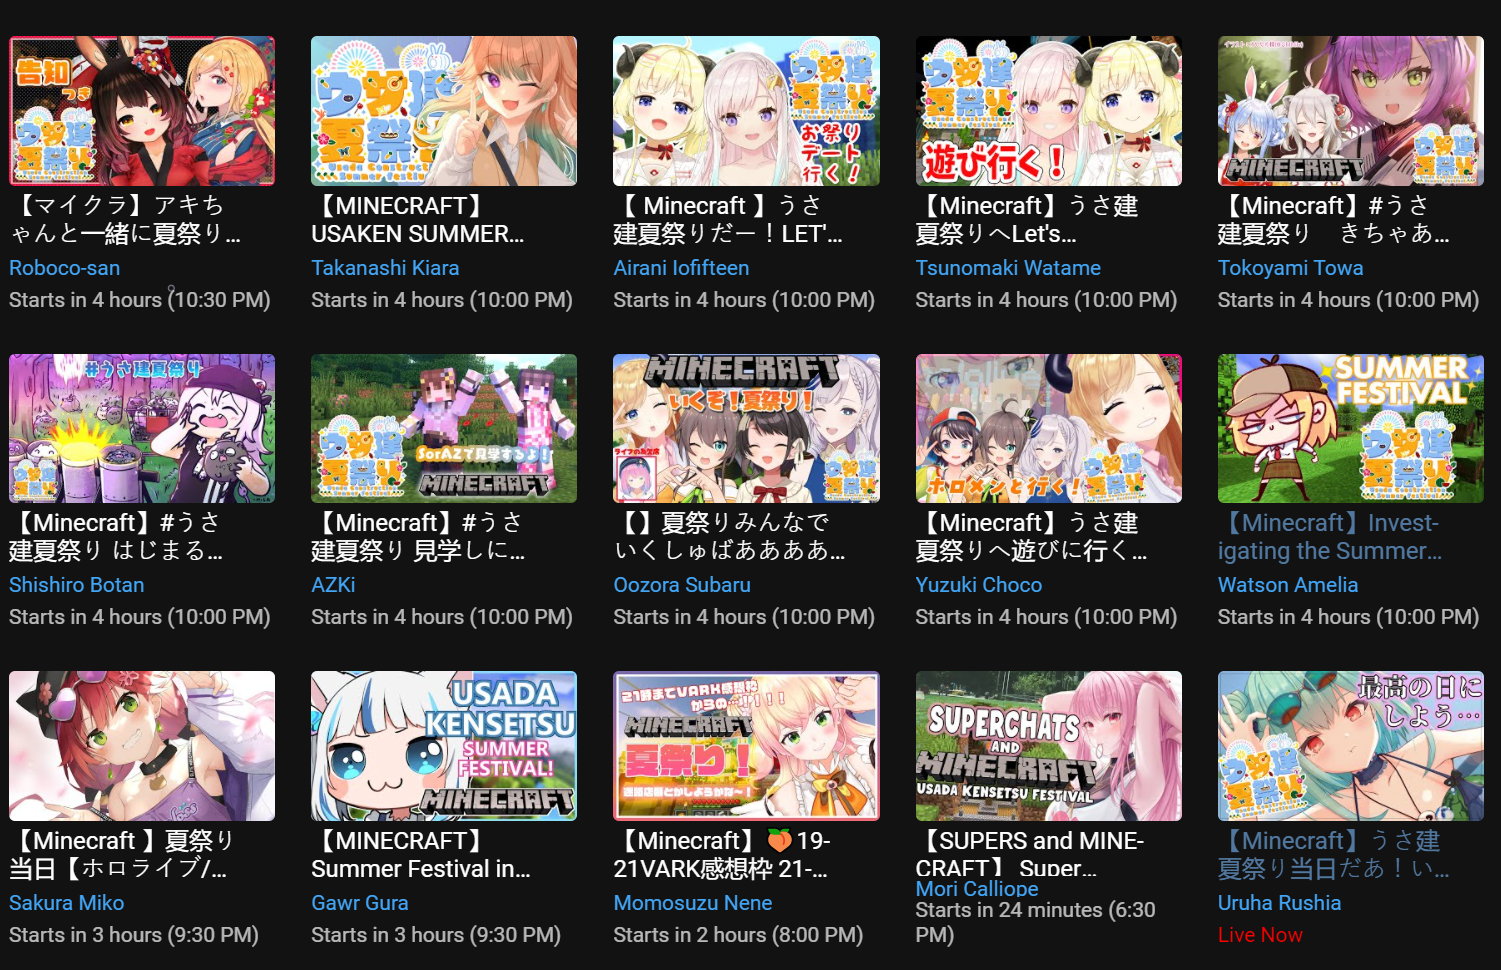
Task: Click the Tokoyami Towa channel name
Action: coord(1290,268)
